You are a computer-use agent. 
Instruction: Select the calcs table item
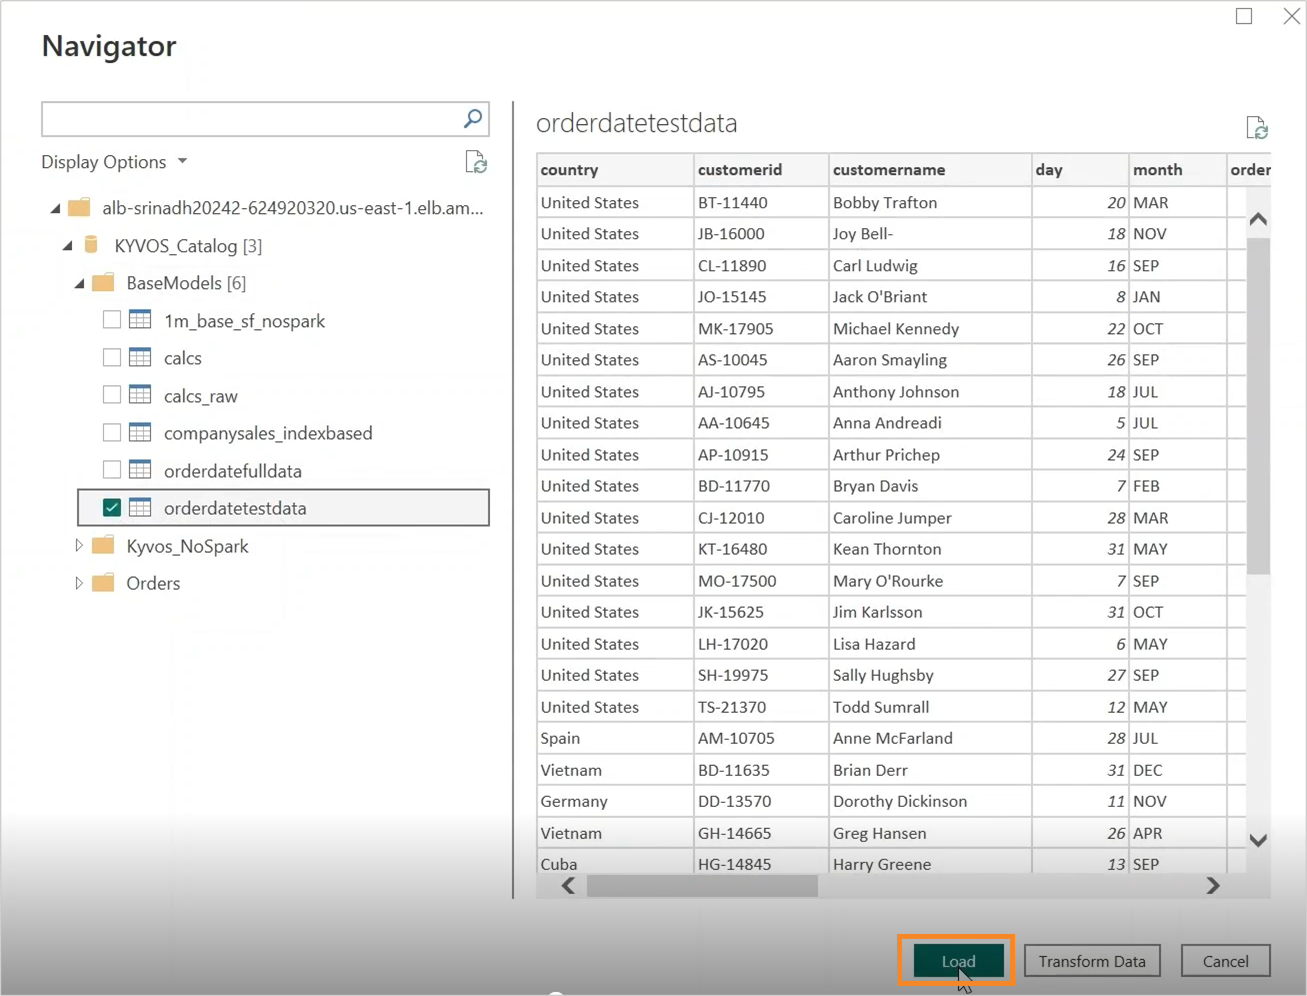click(x=183, y=358)
